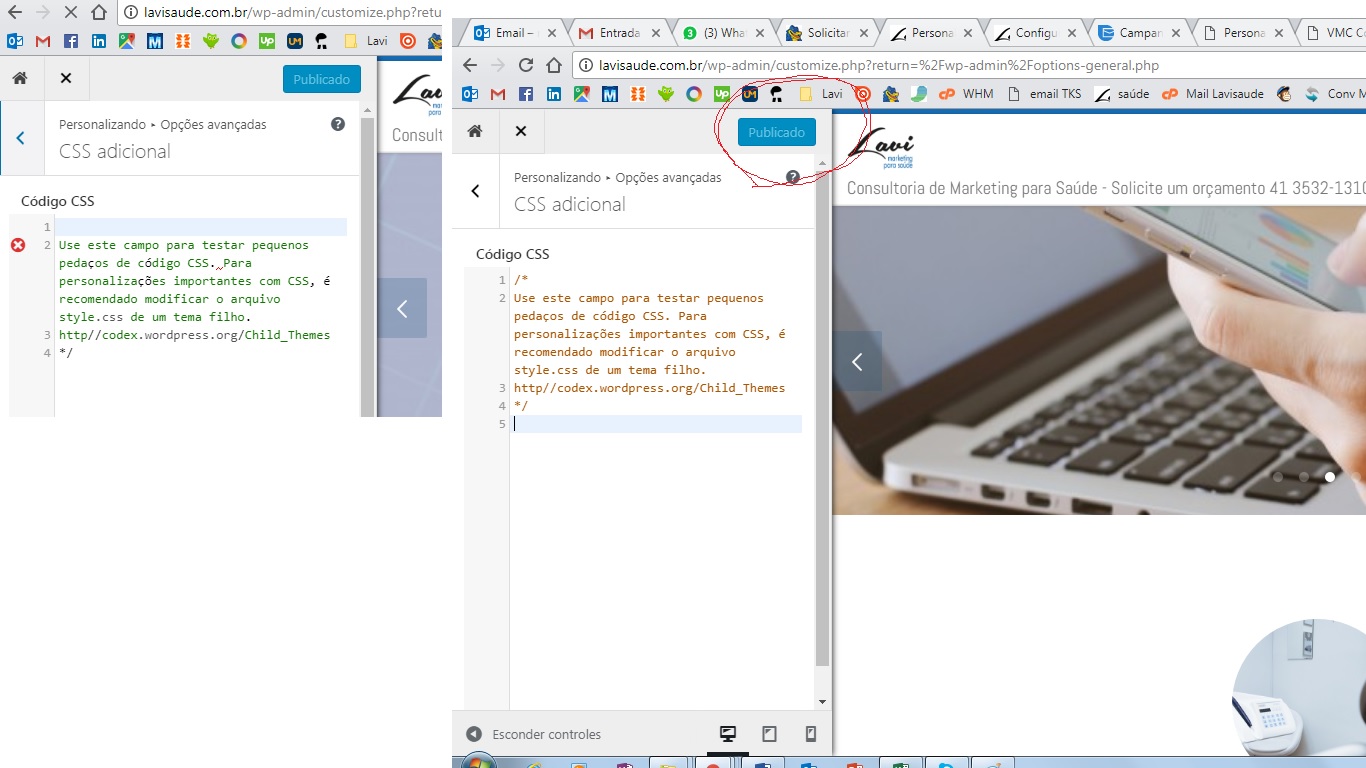Viewport: 1366px width, 768px height.
Task: Switch to mobile preview mode
Action: [811, 734]
